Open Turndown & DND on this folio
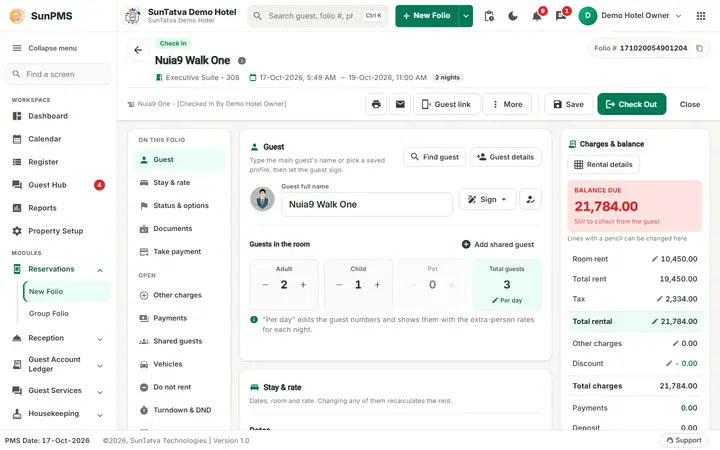 (x=179, y=410)
